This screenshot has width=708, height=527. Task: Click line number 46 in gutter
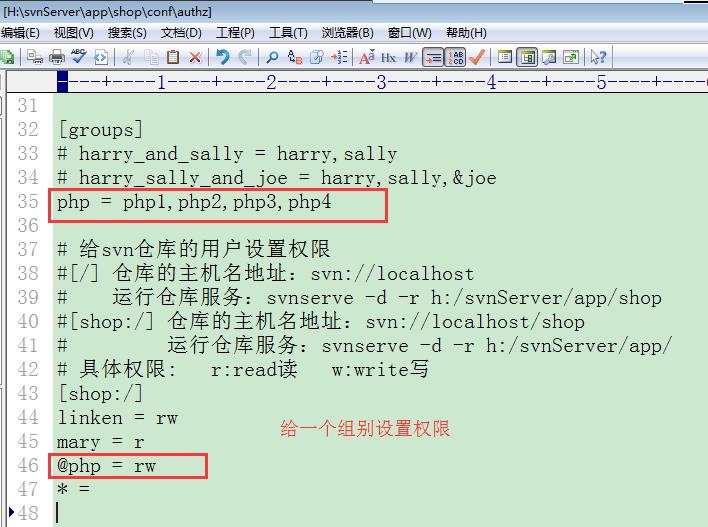point(28,465)
